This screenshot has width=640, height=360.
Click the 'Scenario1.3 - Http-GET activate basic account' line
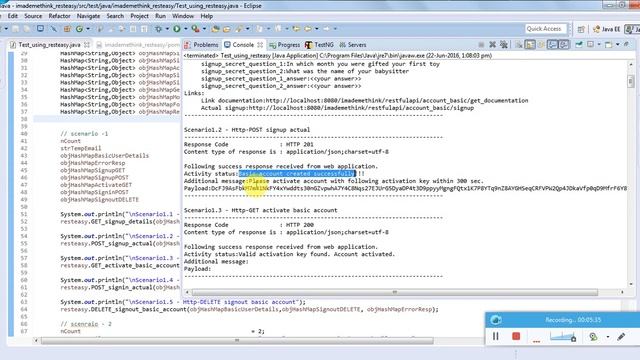tap(260, 210)
